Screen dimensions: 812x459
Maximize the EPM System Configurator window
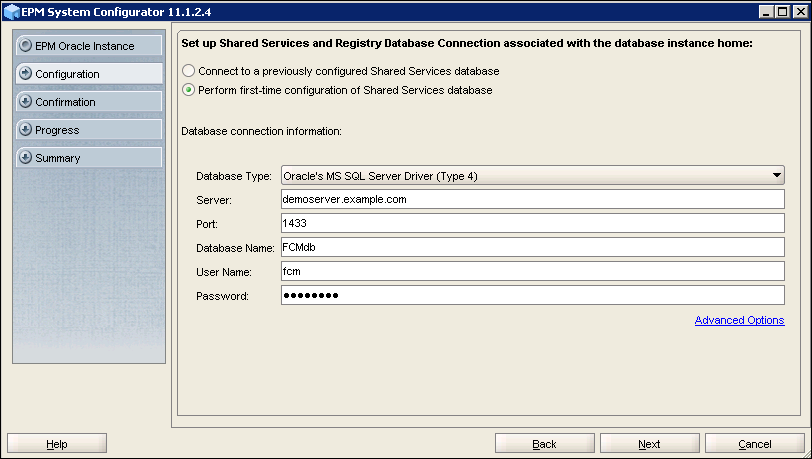tap(781, 11)
